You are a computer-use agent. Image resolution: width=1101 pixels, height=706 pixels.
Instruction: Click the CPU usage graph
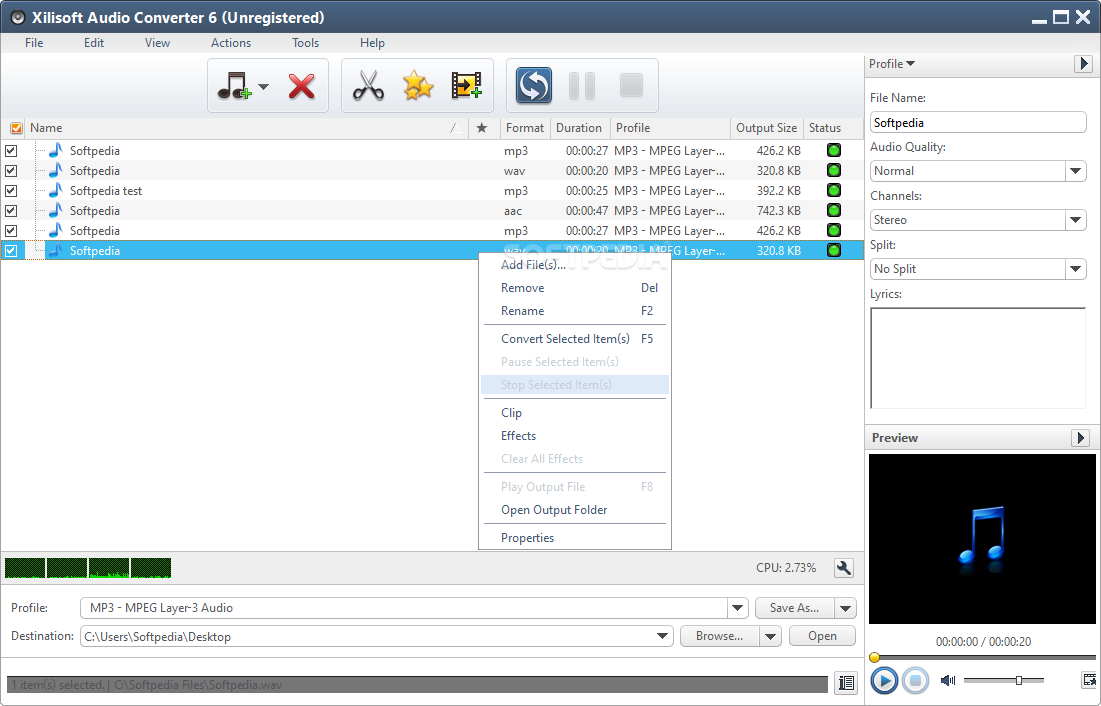[x=88, y=568]
